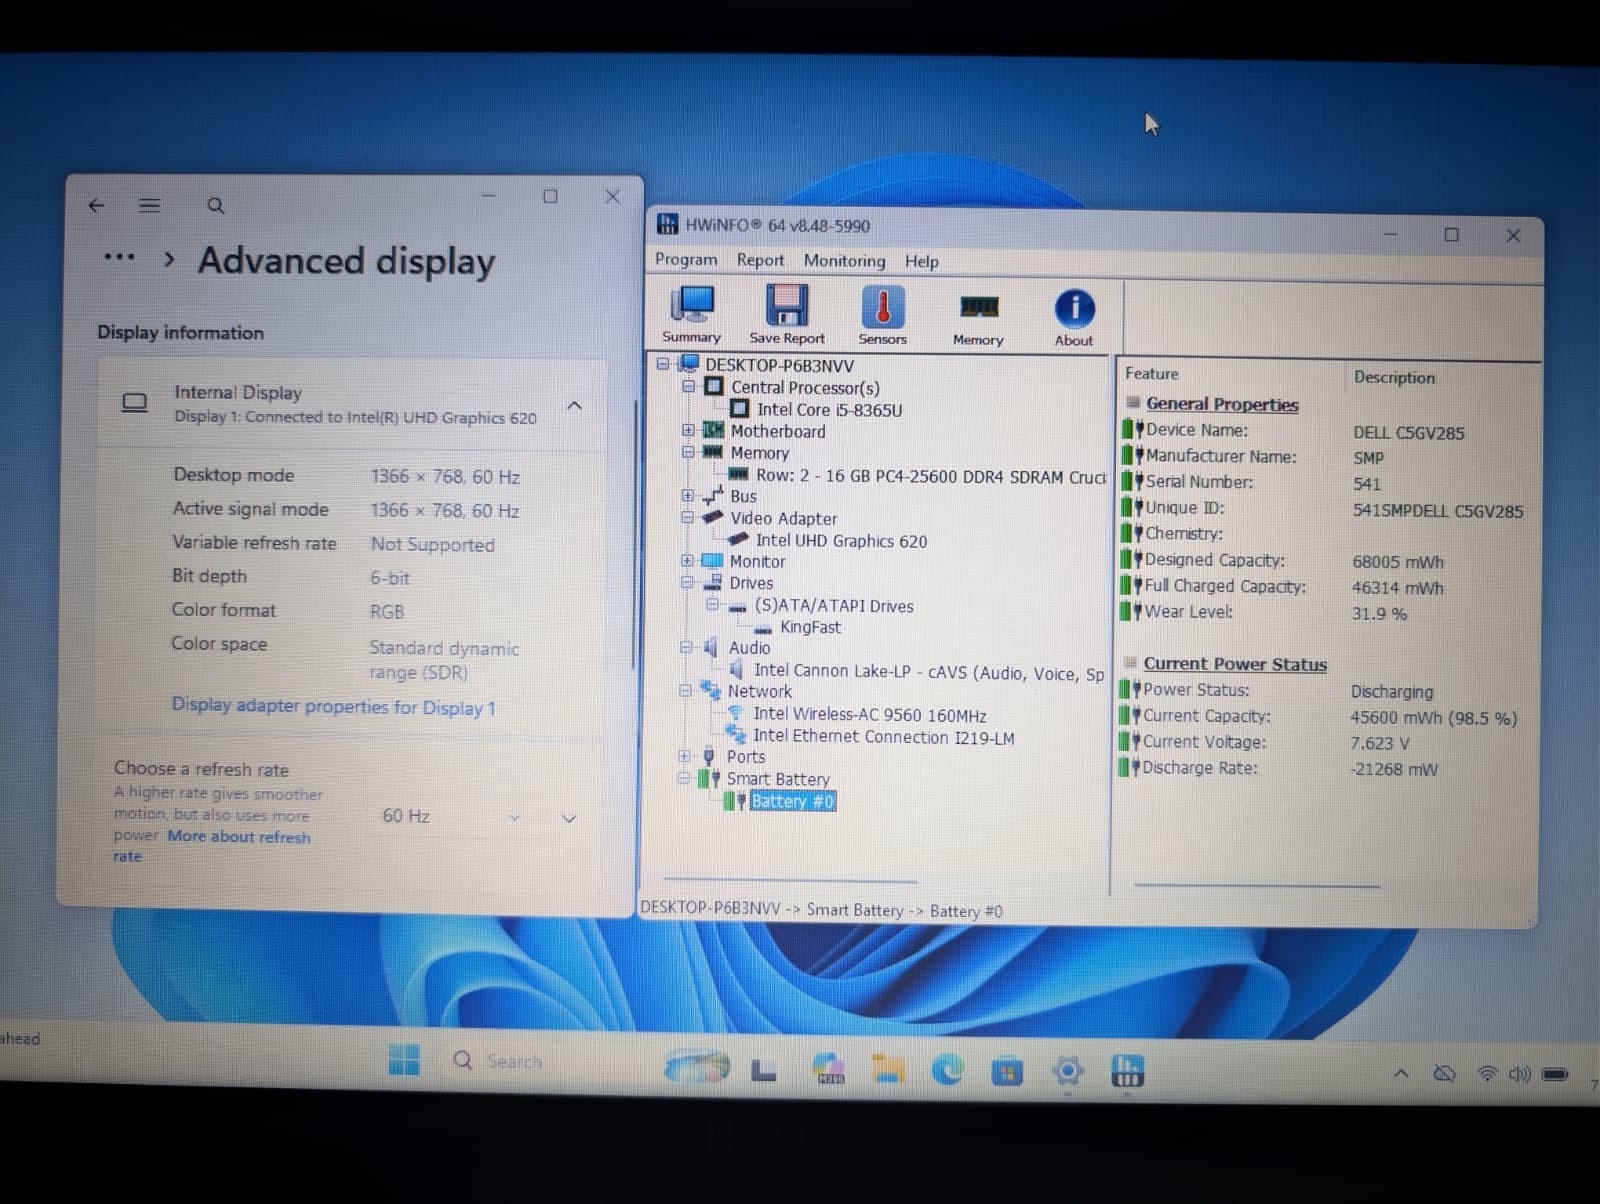The height and width of the screenshot is (1204, 1600).
Task: Click the Monitor node icon in tree
Action: point(713,561)
